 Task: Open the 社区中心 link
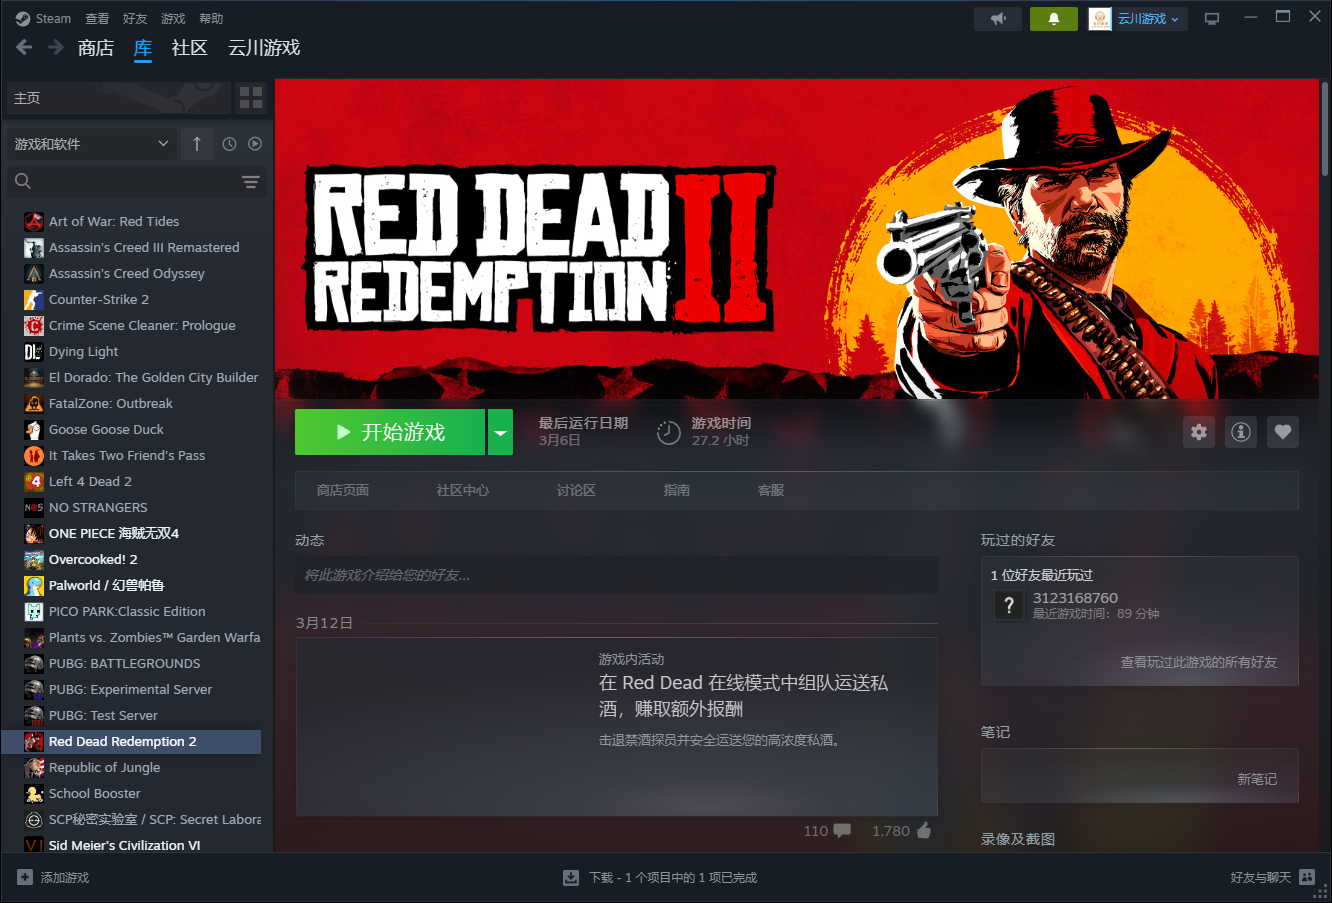(463, 490)
